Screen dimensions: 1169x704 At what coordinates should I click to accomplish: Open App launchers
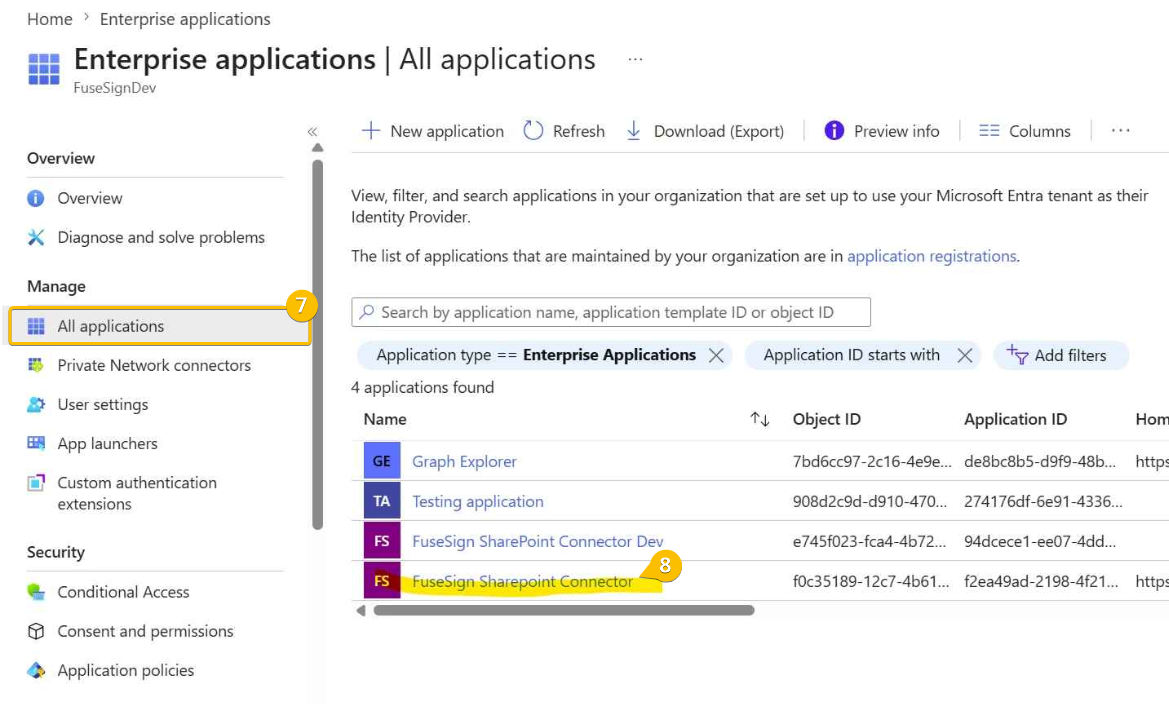107,443
